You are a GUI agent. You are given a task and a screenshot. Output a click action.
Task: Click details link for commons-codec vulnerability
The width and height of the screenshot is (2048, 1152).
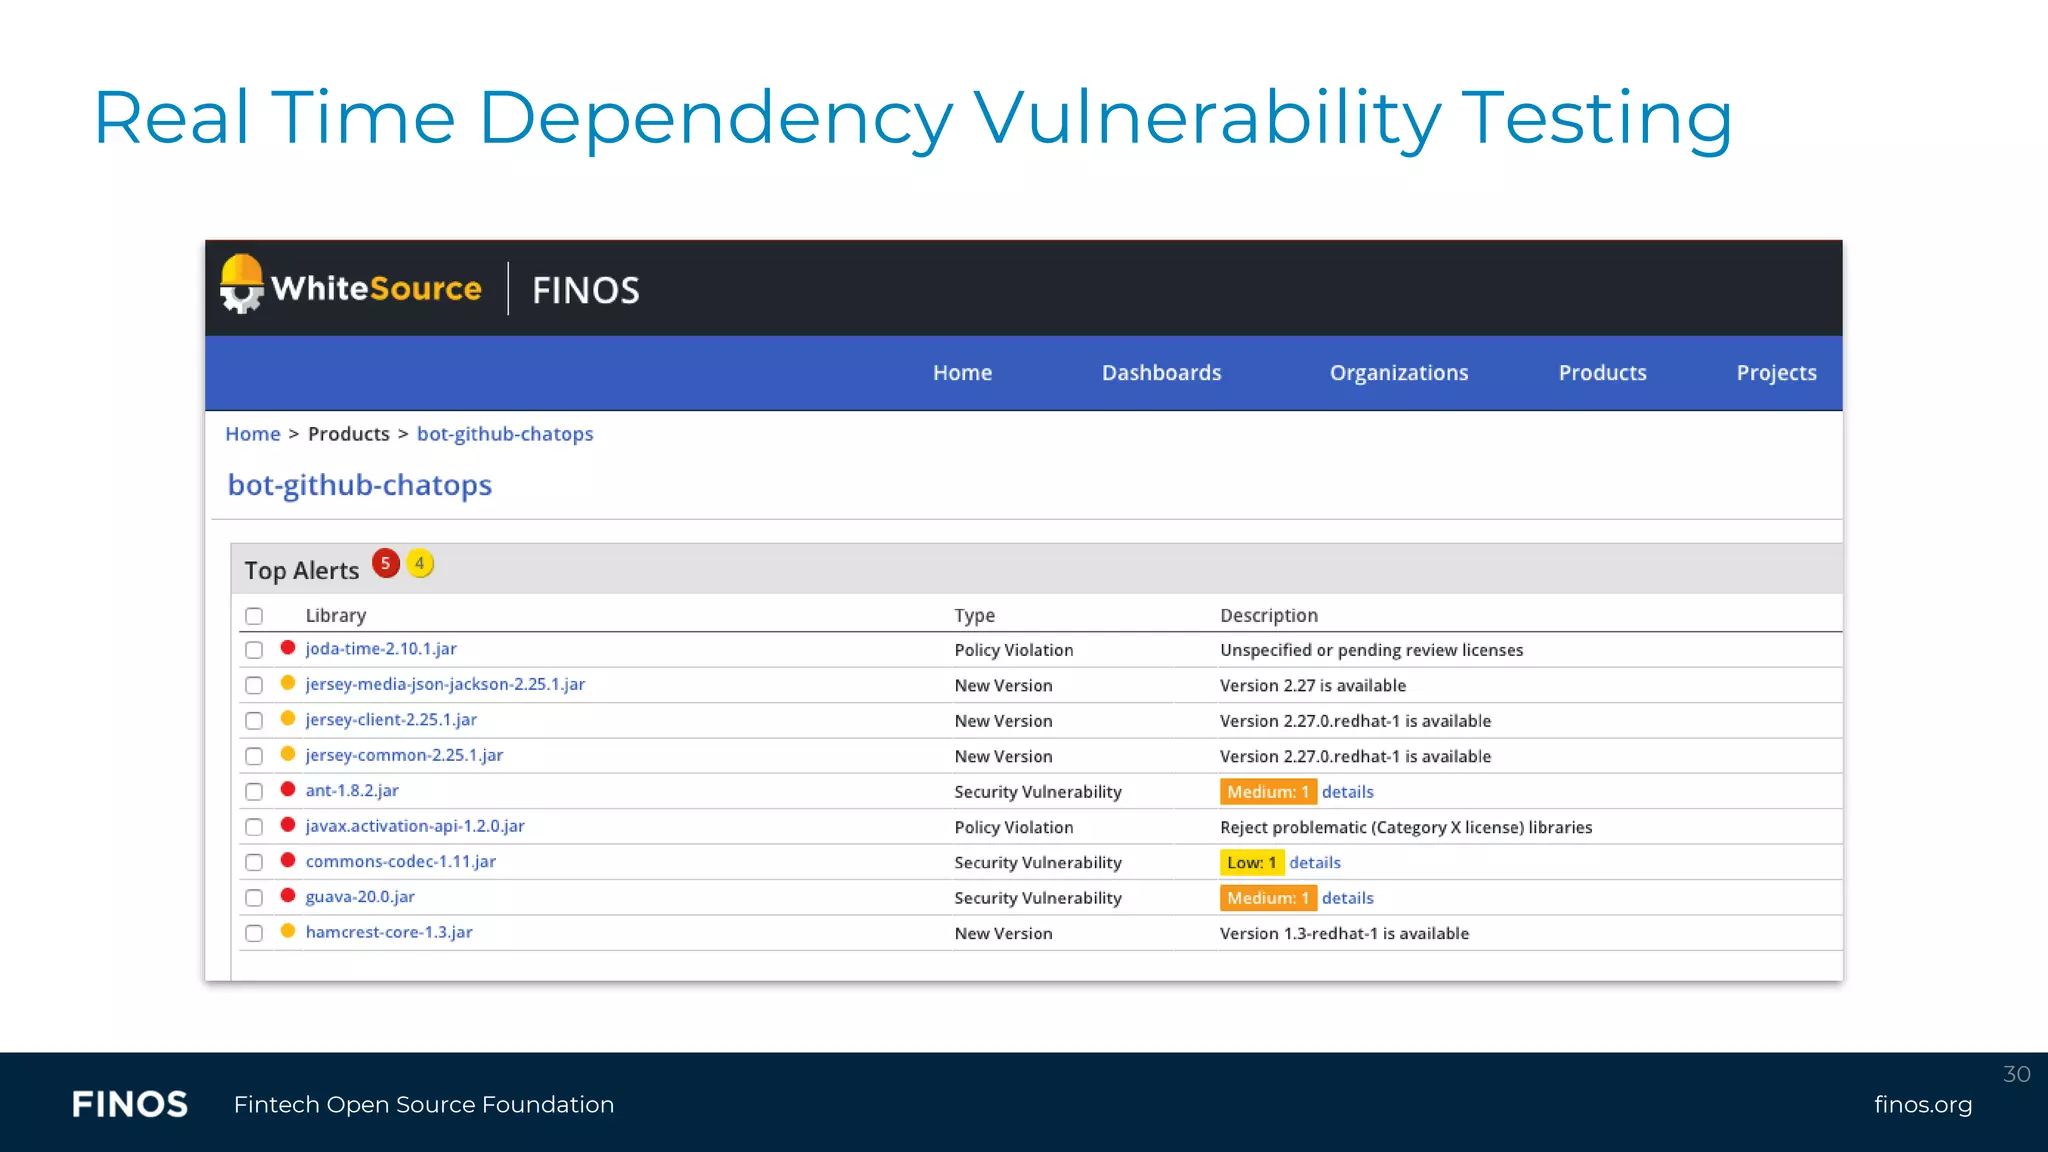coord(1315,862)
